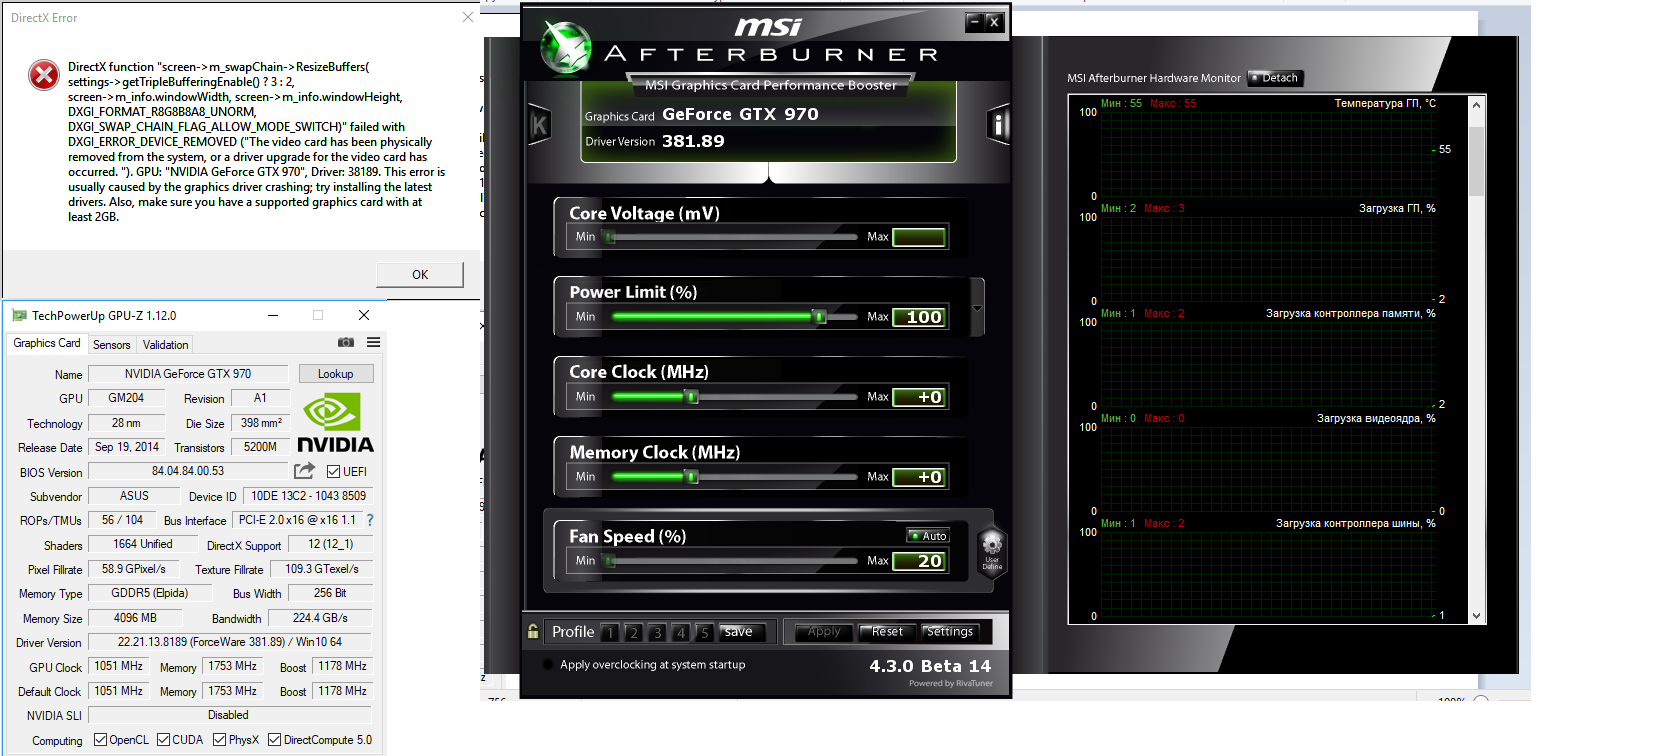
Task: Close the MSI Afterburner window
Action: [993, 21]
